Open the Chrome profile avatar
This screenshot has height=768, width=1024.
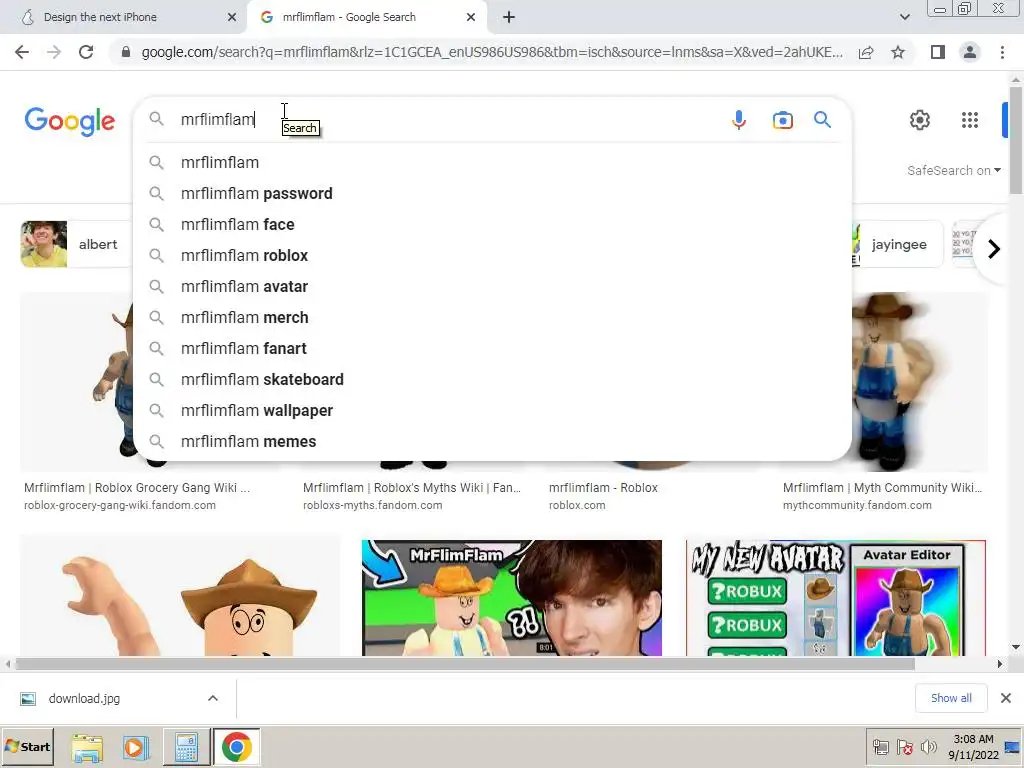(970, 52)
